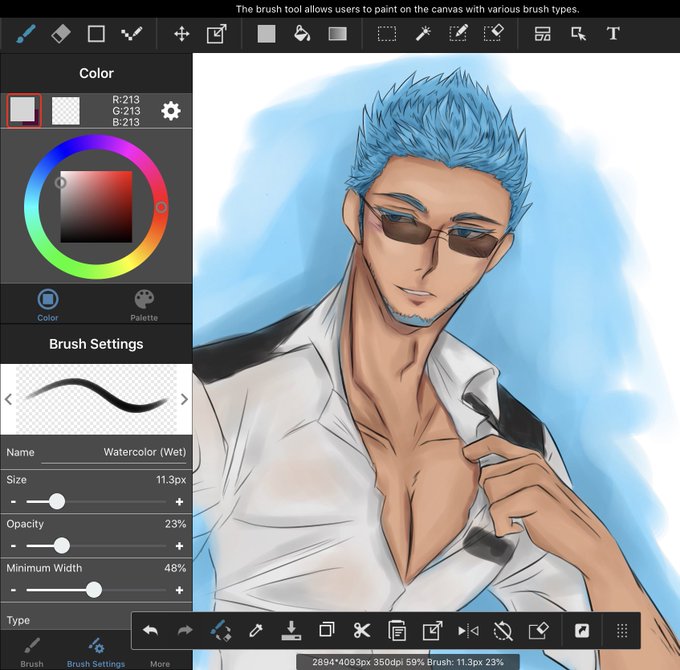Activate the Move tool
This screenshot has height=670, width=680.
(x=181, y=34)
